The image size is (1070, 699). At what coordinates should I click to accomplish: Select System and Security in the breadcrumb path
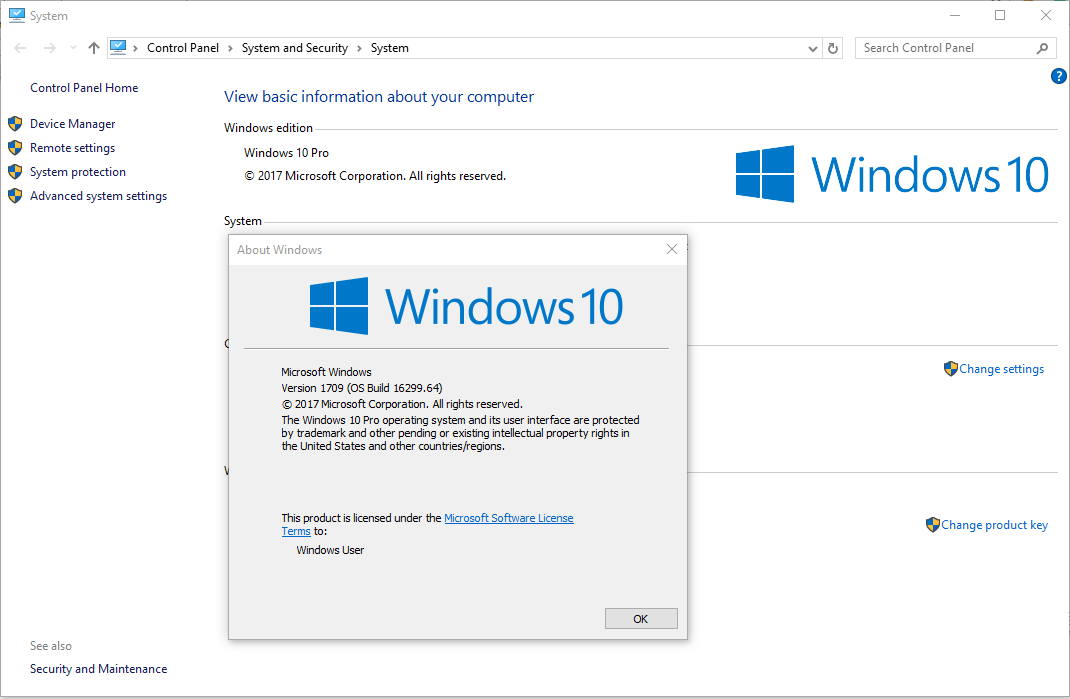coord(294,47)
